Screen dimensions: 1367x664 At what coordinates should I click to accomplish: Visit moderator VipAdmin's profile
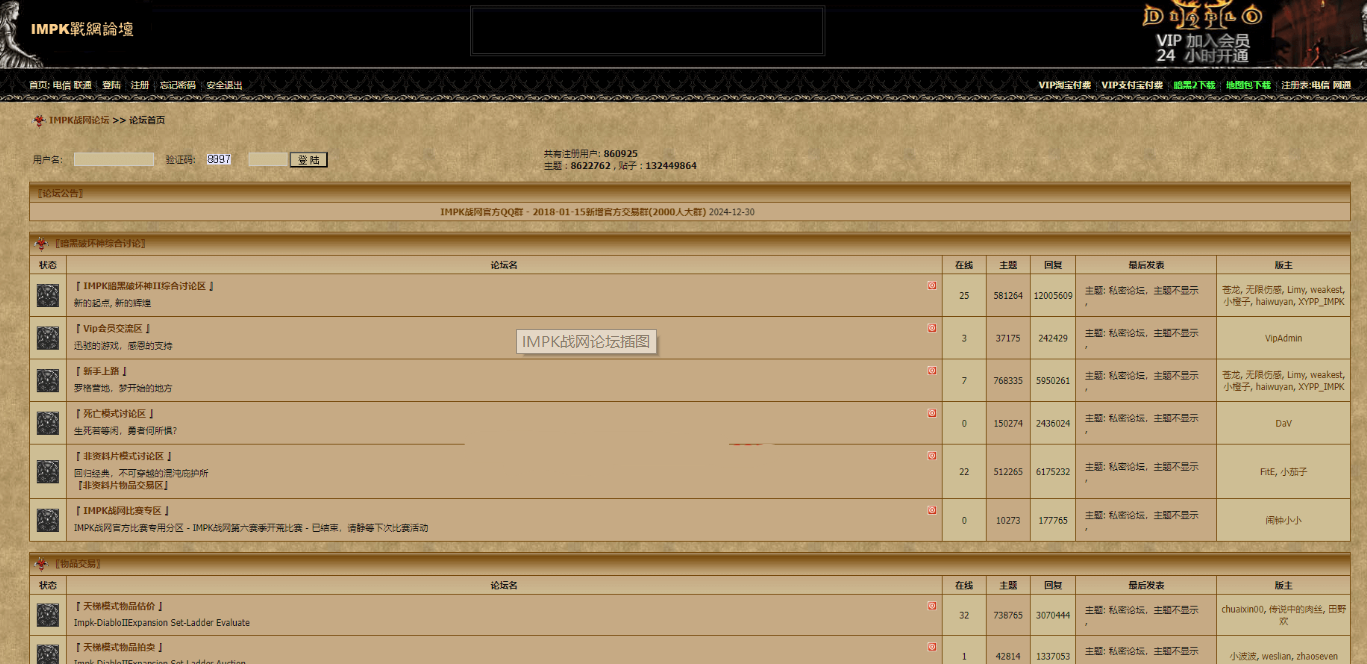pos(1283,338)
